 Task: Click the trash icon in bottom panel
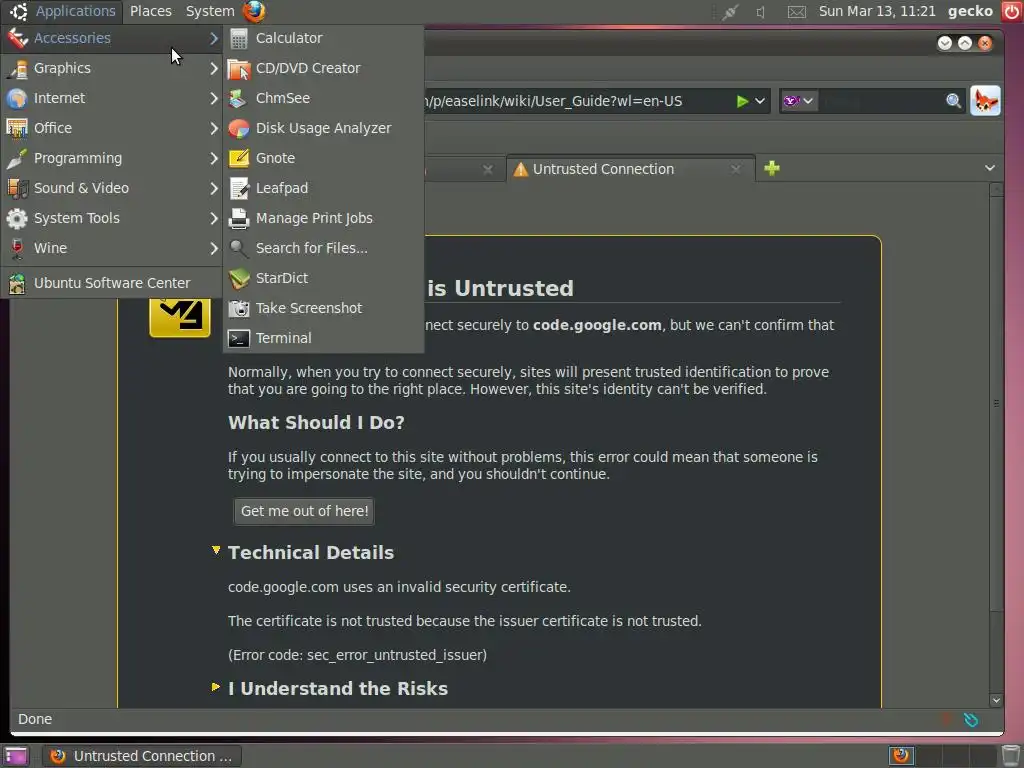pos(1011,756)
